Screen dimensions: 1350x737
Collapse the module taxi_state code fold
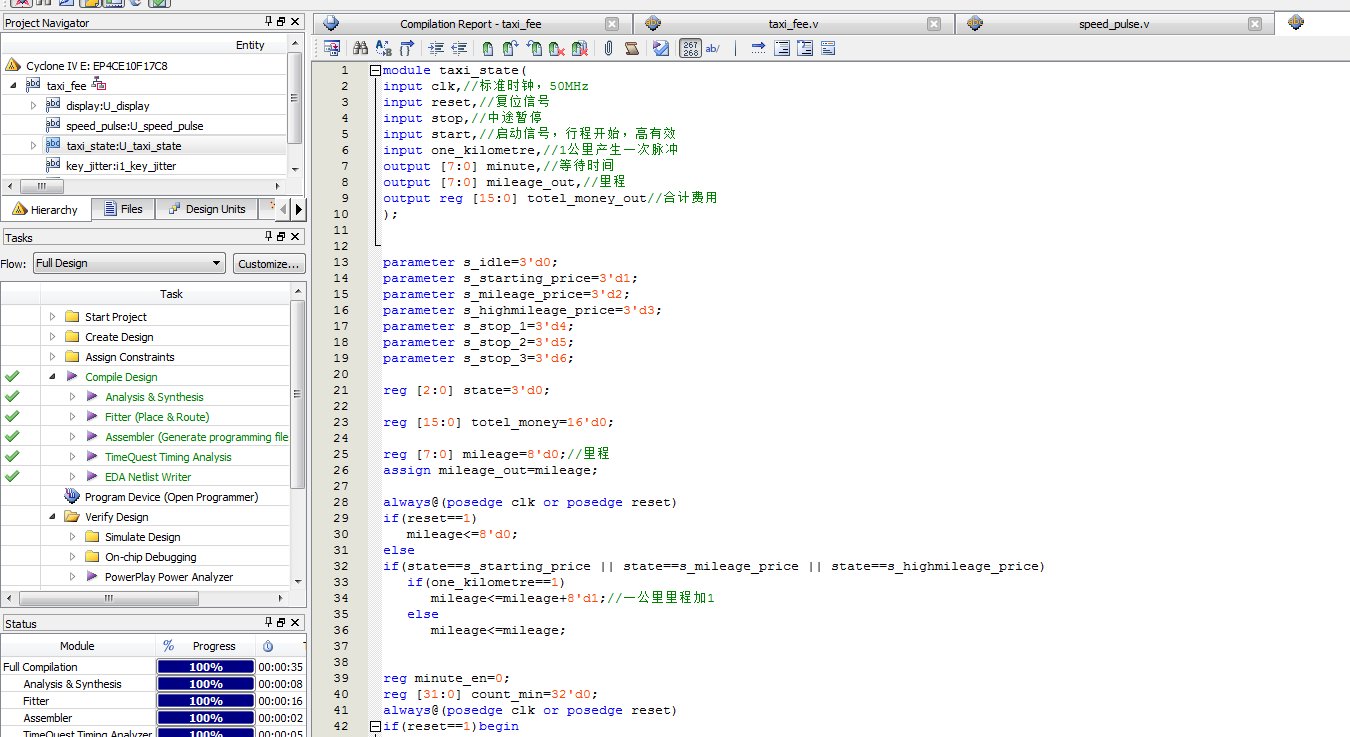pyautogui.click(x=375, y=70)
